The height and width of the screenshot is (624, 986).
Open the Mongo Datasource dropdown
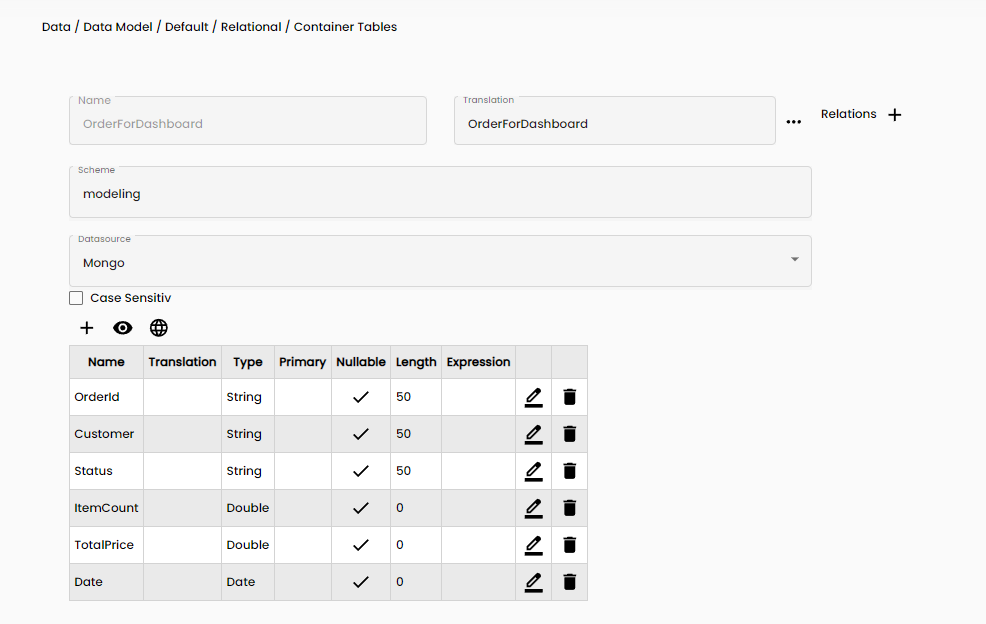click(x=794, y=259)
